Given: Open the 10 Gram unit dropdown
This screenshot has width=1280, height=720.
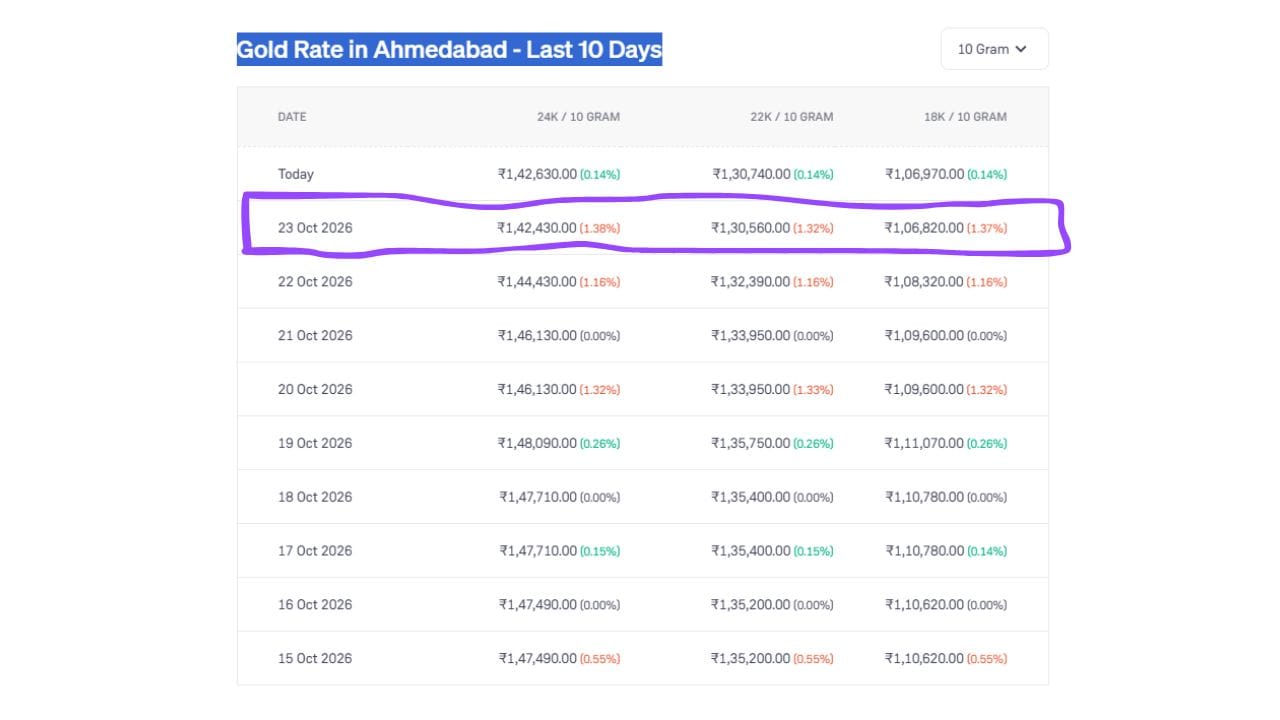Looking at the screenshot, I should point(994,49).
